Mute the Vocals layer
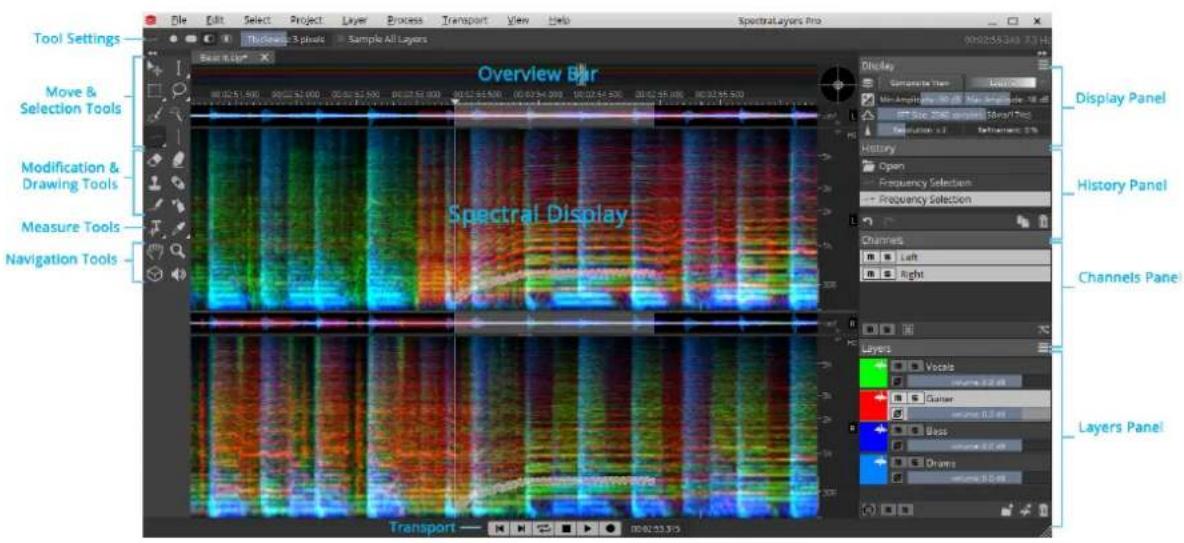The width and height of the screenshot is (1184, 543). point(898,366)
